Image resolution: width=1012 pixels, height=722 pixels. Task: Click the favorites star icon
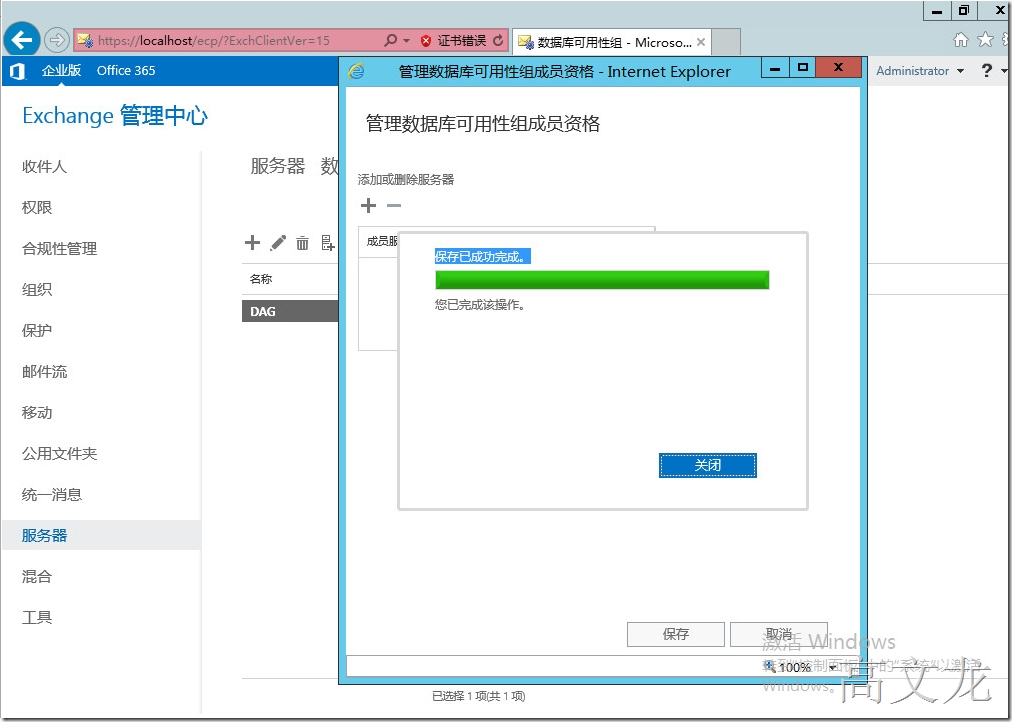[986, 40]
